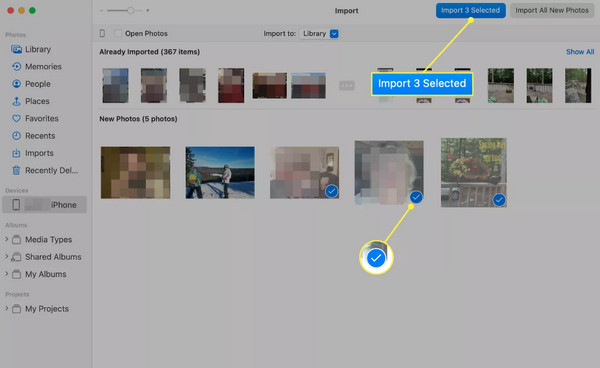Screen dimensions: 600x368
Task: Deselect the checkmark on fourth new photo
Action: click(x=416, y=197)
